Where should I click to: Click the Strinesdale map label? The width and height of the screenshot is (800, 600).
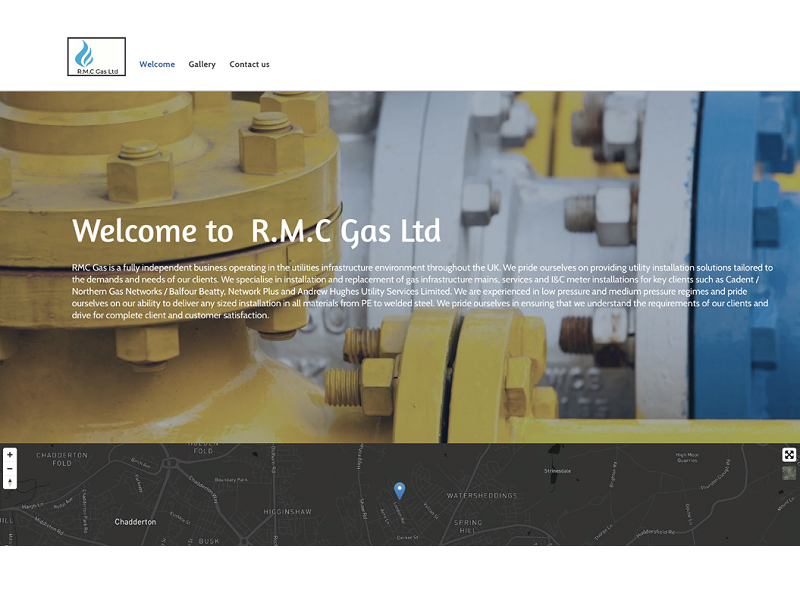557,471
